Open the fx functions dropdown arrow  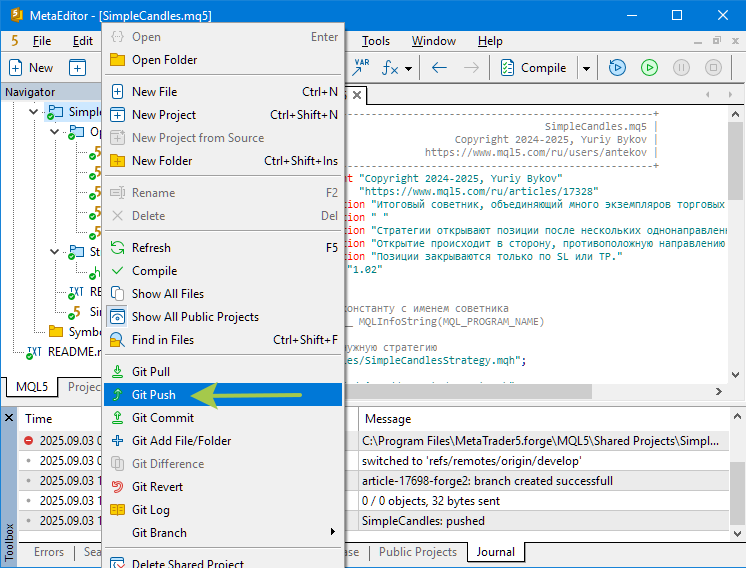[408, 69]
